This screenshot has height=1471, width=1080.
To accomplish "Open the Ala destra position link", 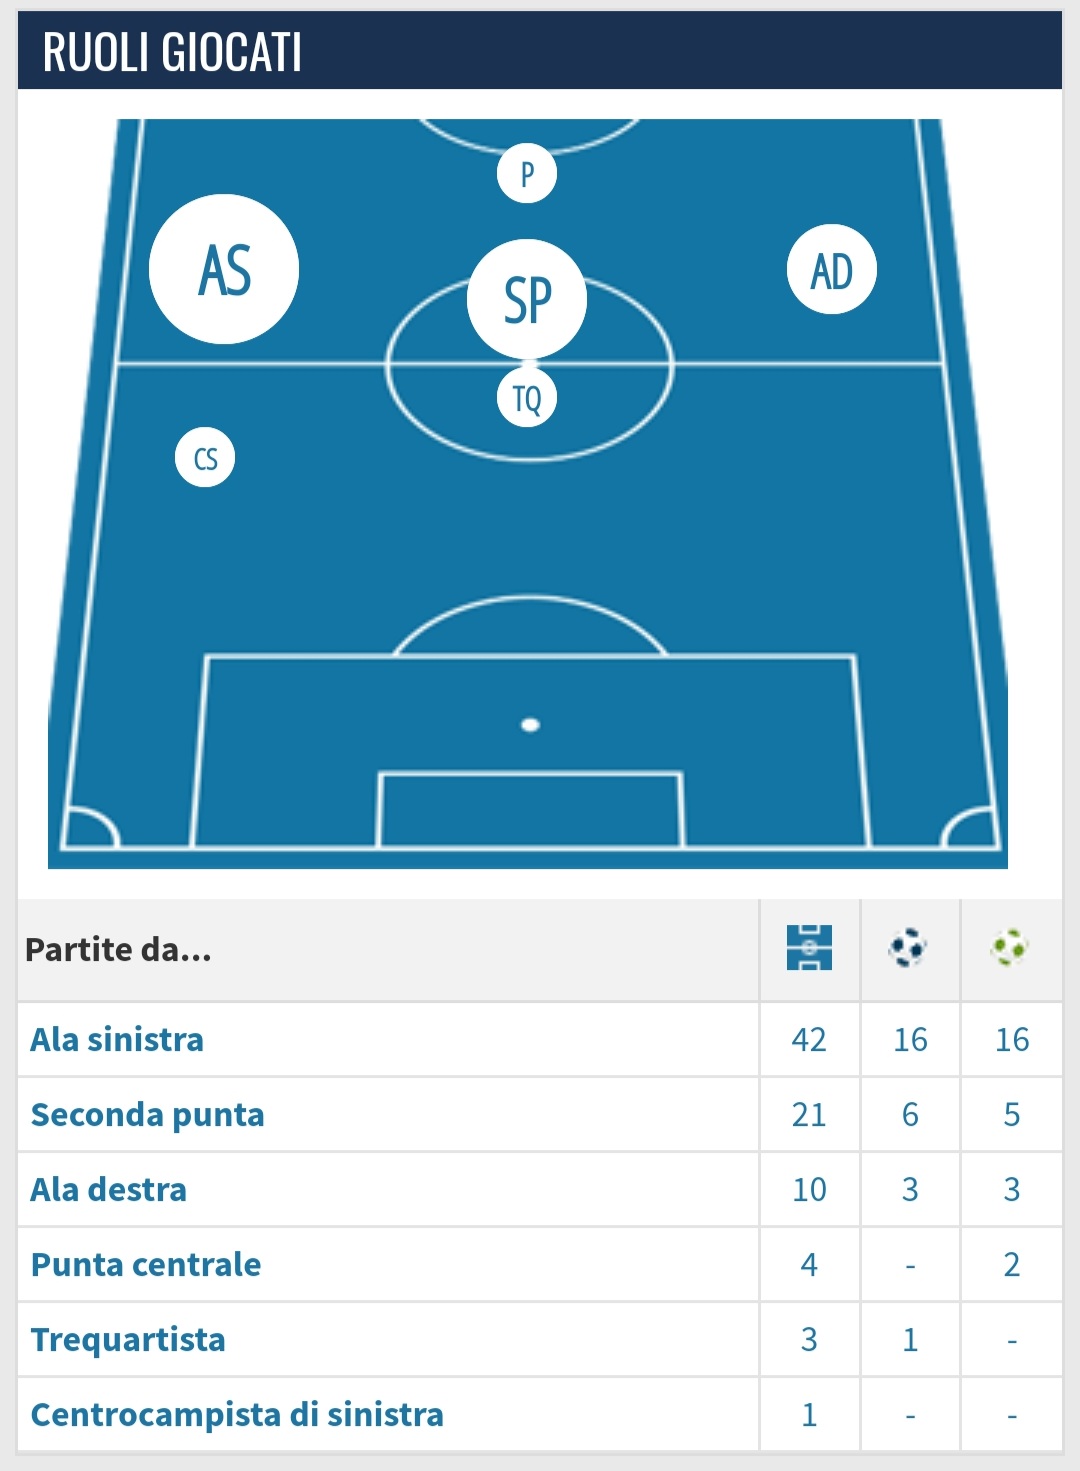I will pyautogui.click(x=109, y=1190).
